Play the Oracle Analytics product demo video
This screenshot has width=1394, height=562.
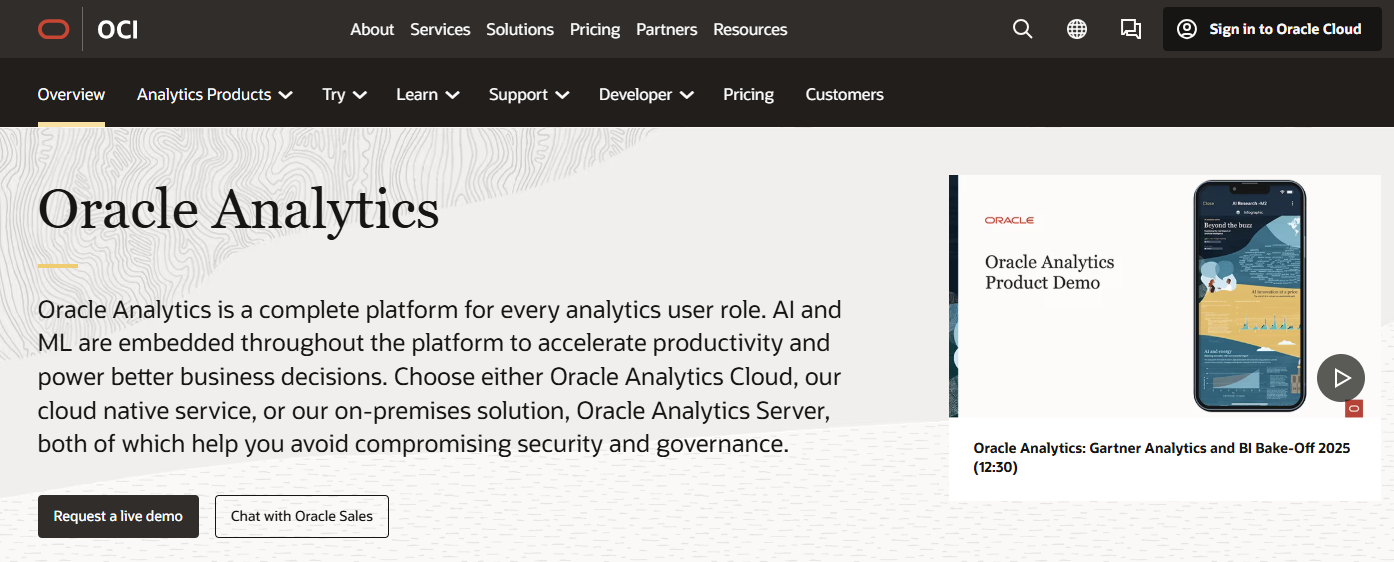1340,378
